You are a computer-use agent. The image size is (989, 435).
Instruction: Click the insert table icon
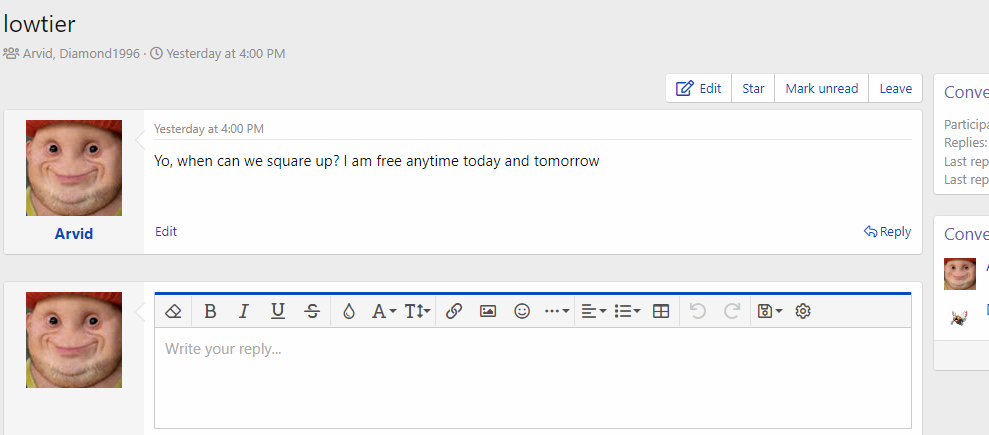661,311
